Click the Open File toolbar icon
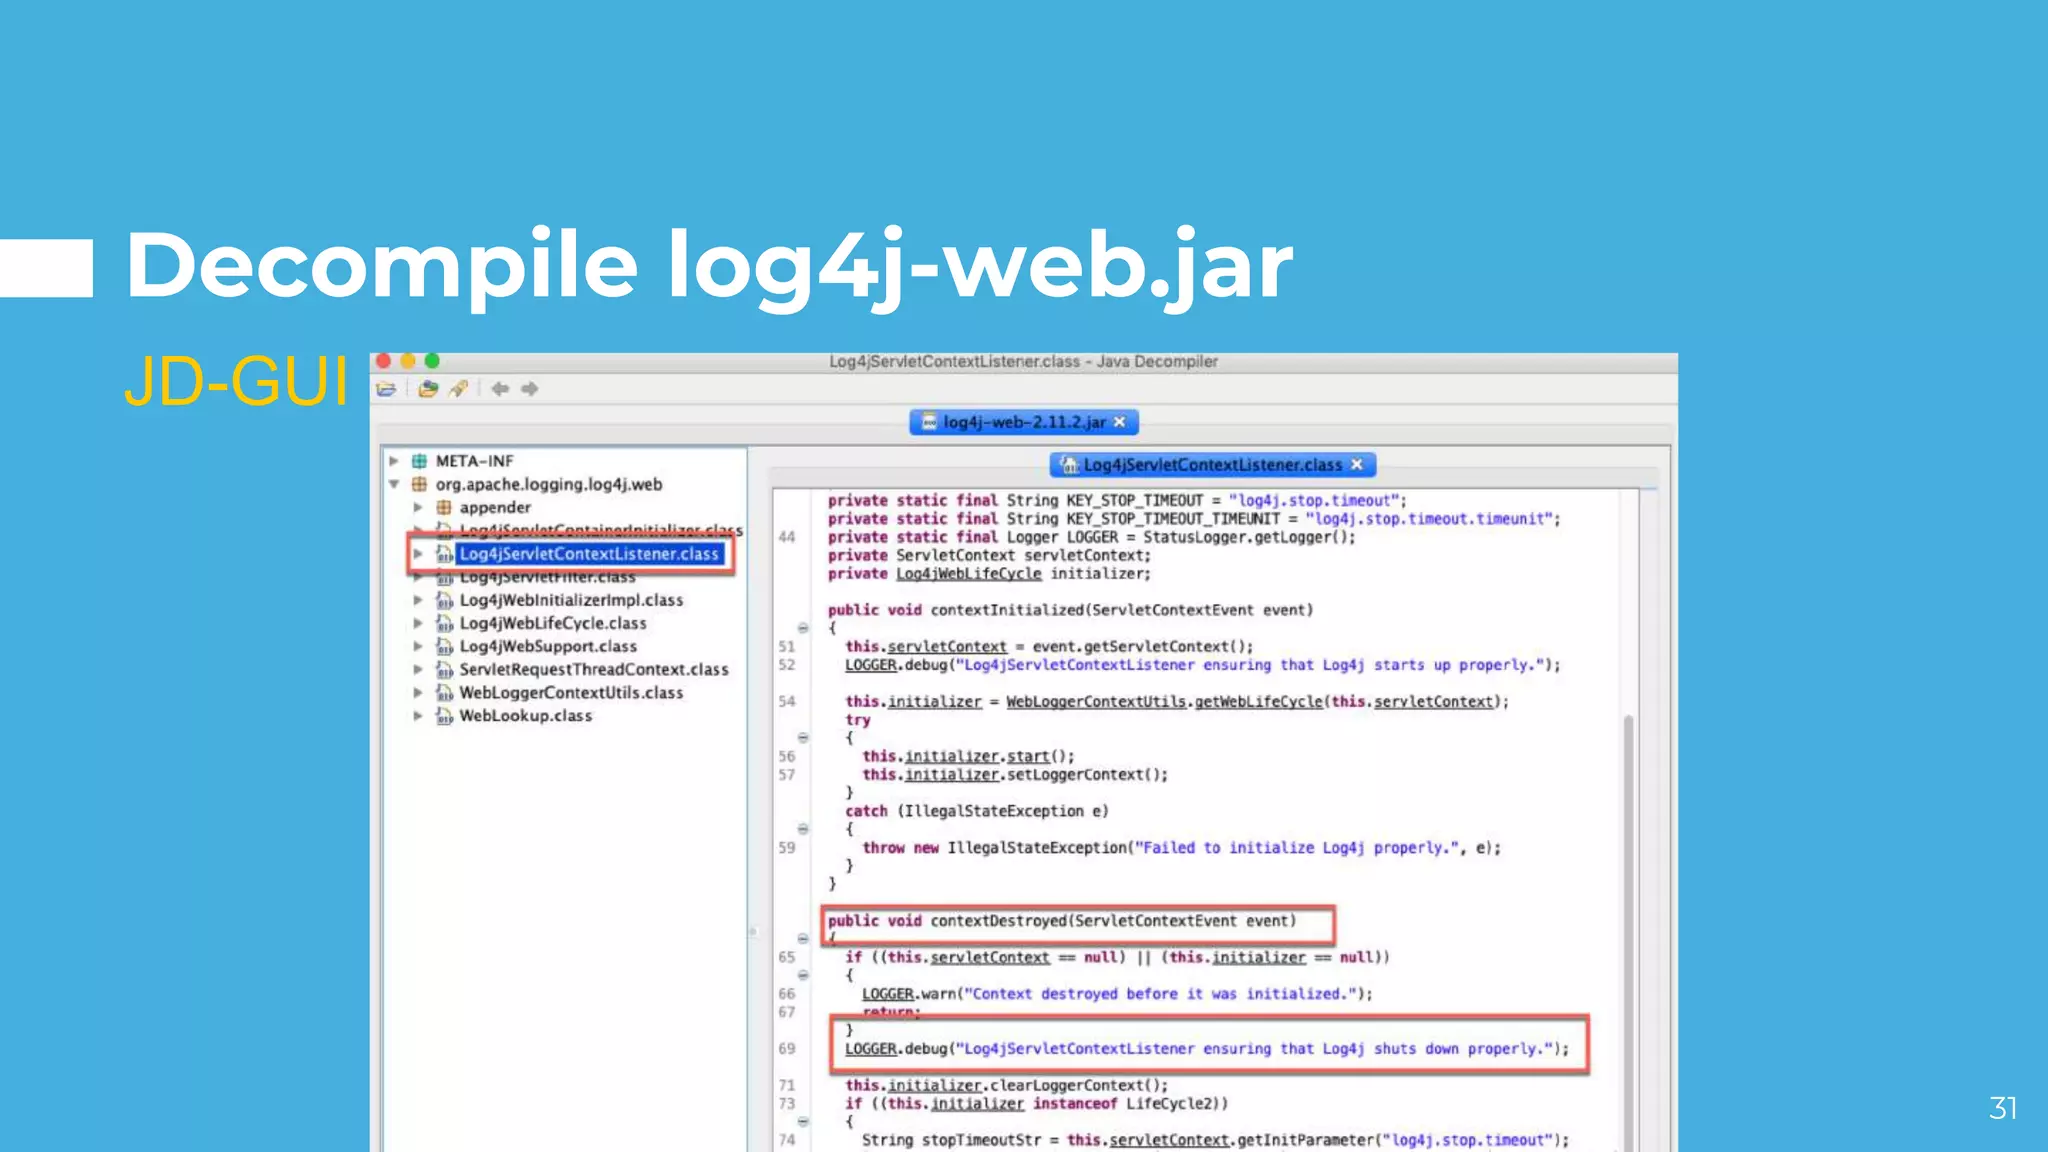This screenshot has width=2048, height=1152. tap(386, 389)
